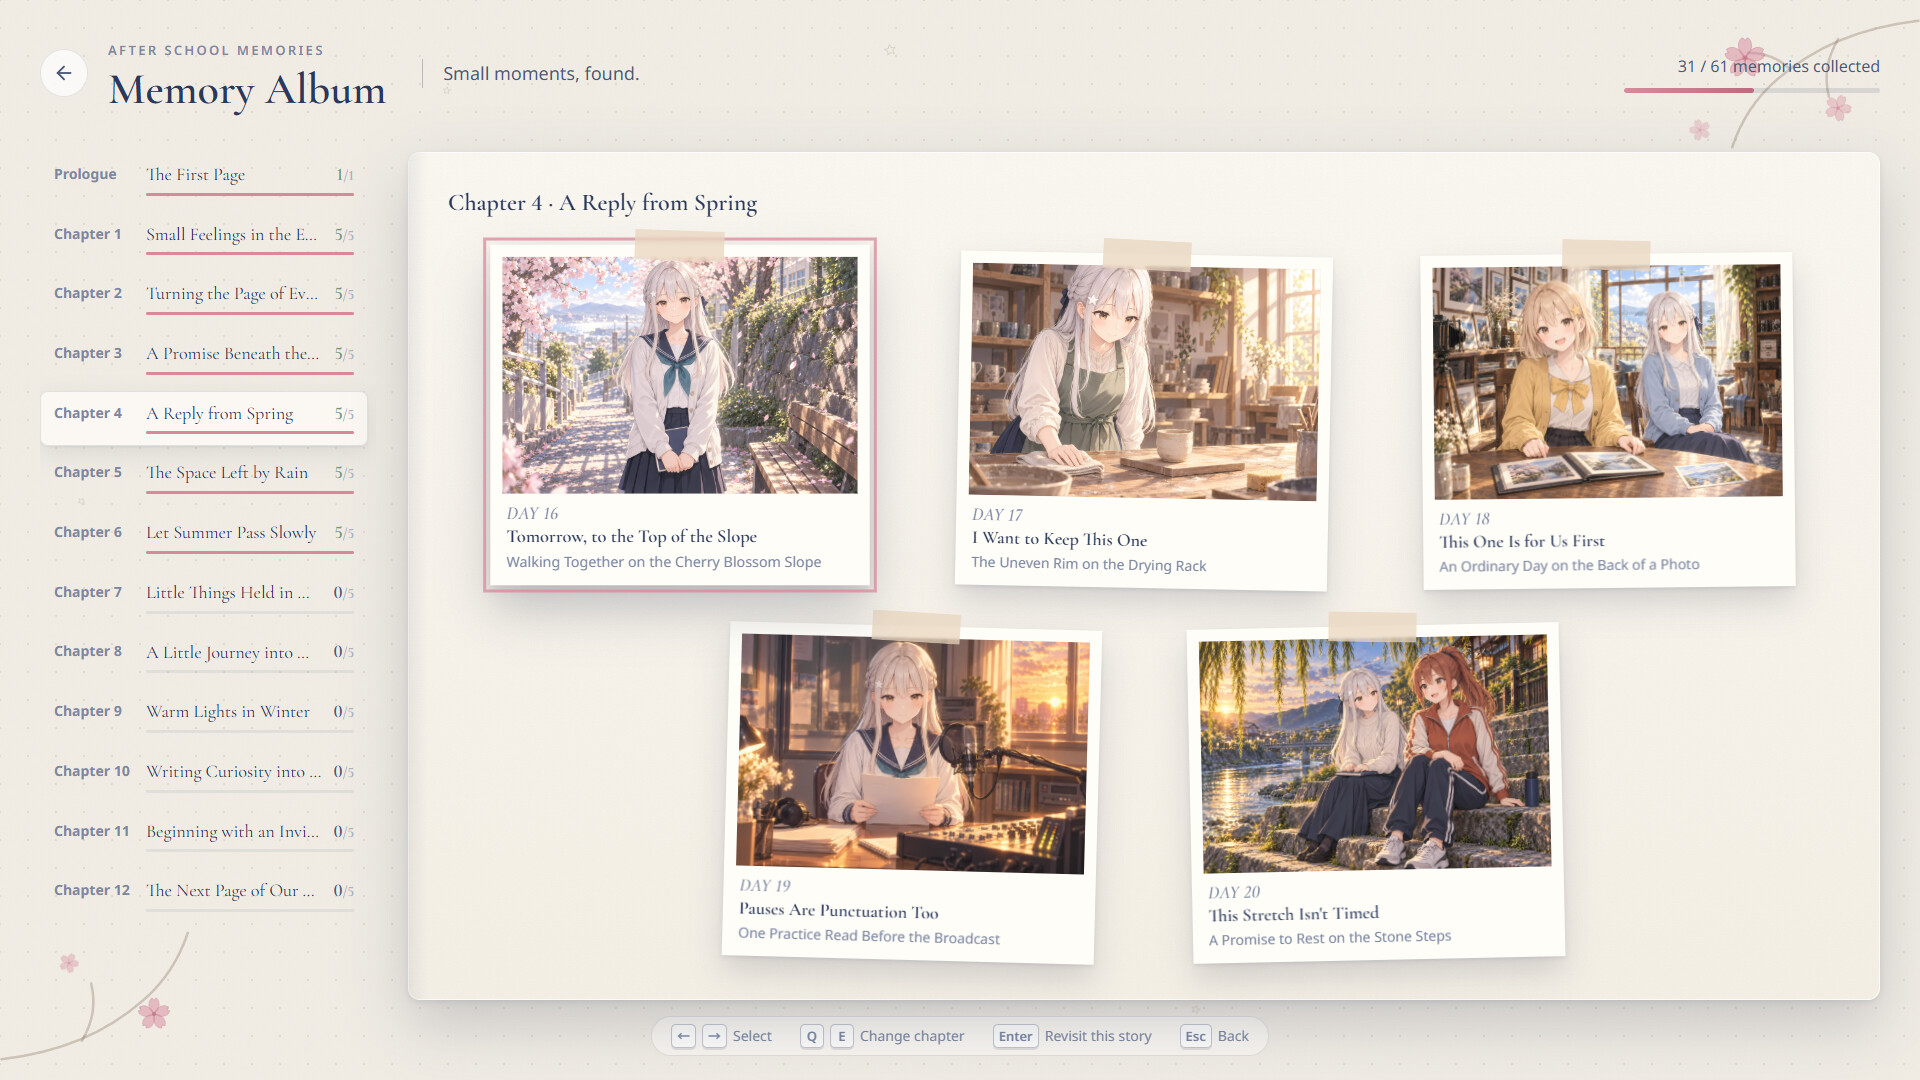Click 'This One Is for Us First' title
The height and width of the screenshot is (1080, 1920).
(1522, 541)
